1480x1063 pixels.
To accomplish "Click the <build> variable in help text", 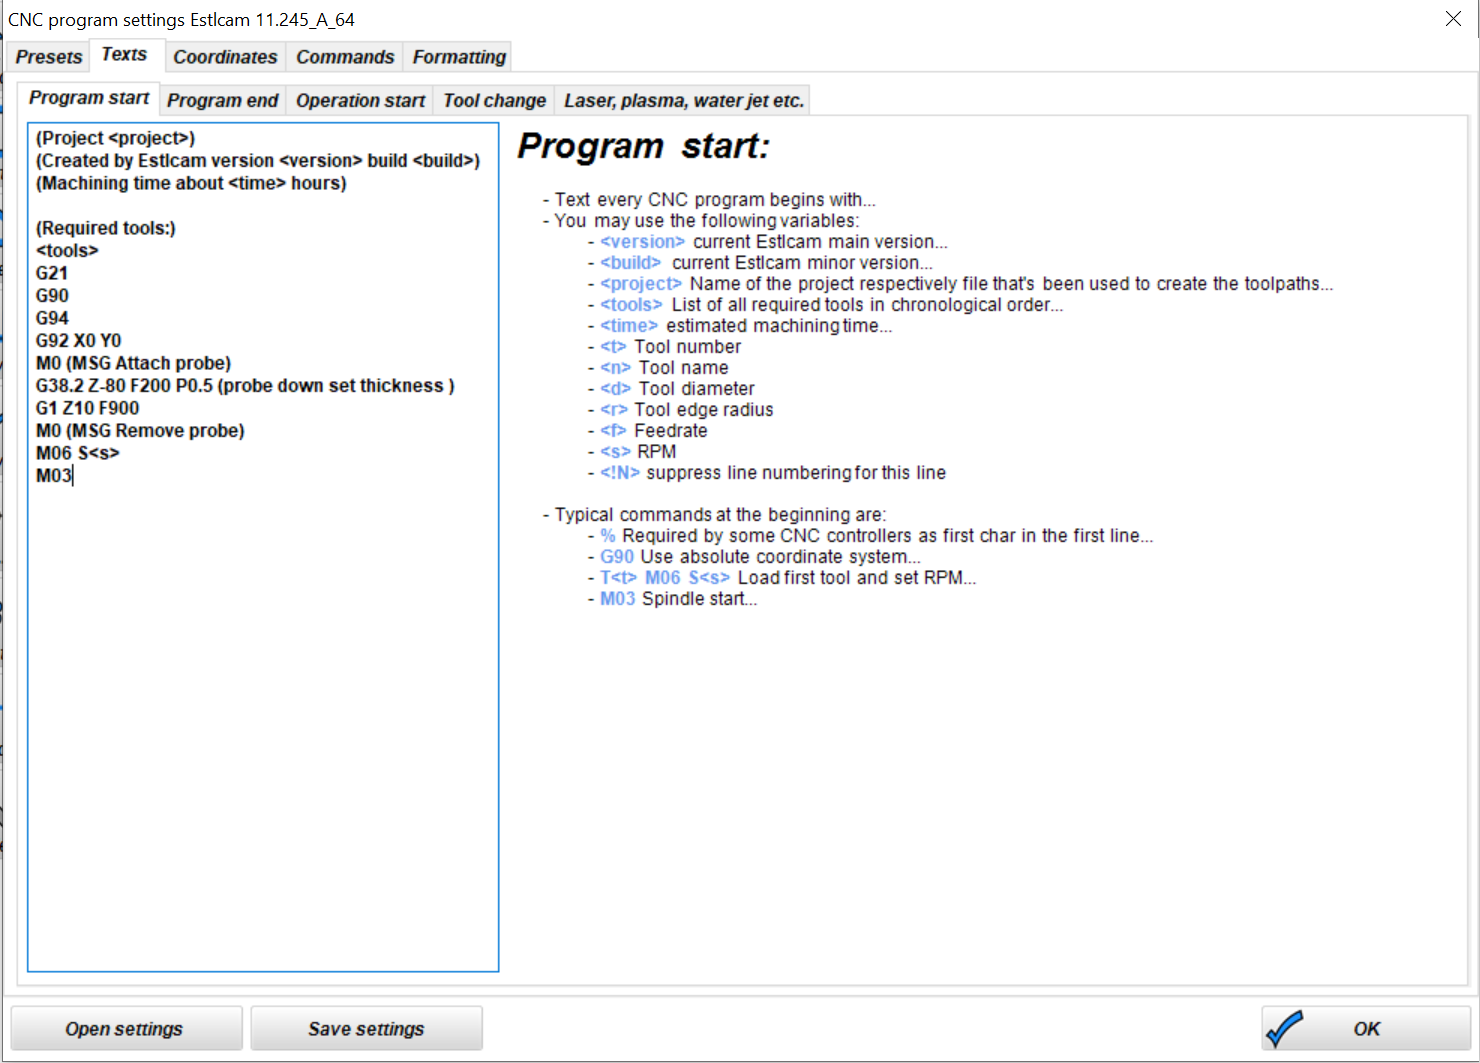I will (x=630, y=263).
